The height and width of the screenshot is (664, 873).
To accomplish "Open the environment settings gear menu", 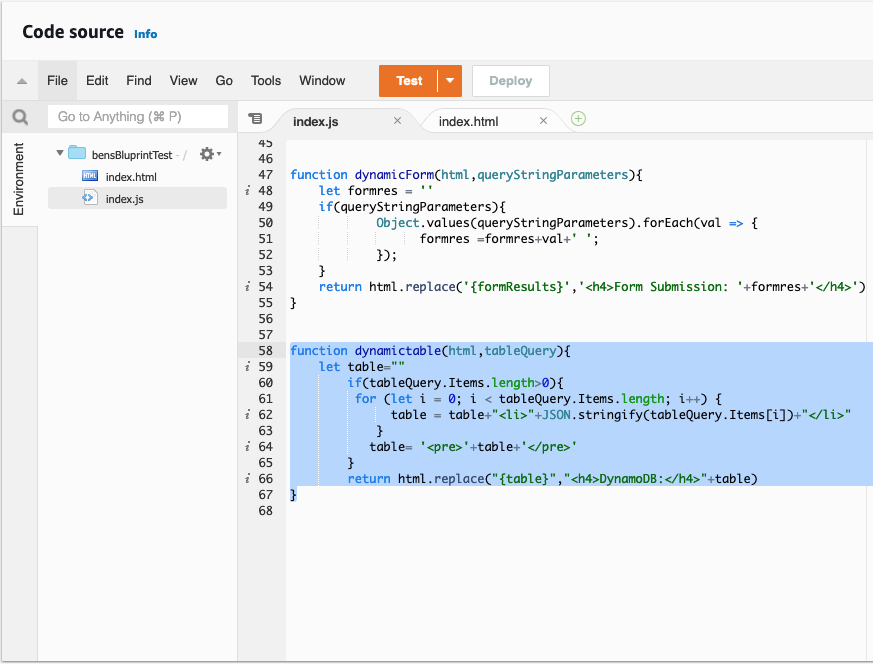I will (x=209, y=154).
